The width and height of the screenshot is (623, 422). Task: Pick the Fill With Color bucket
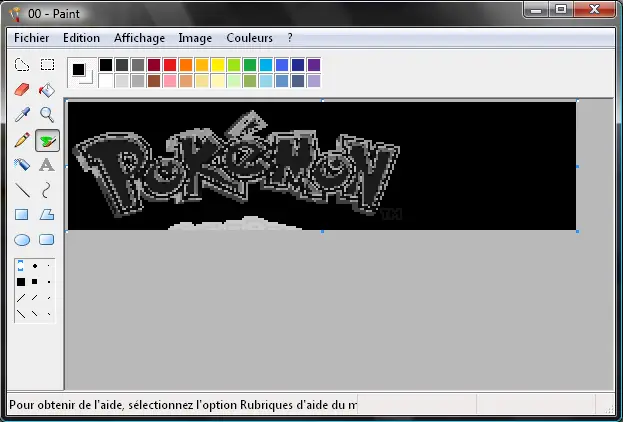click(x=47, y=90)
